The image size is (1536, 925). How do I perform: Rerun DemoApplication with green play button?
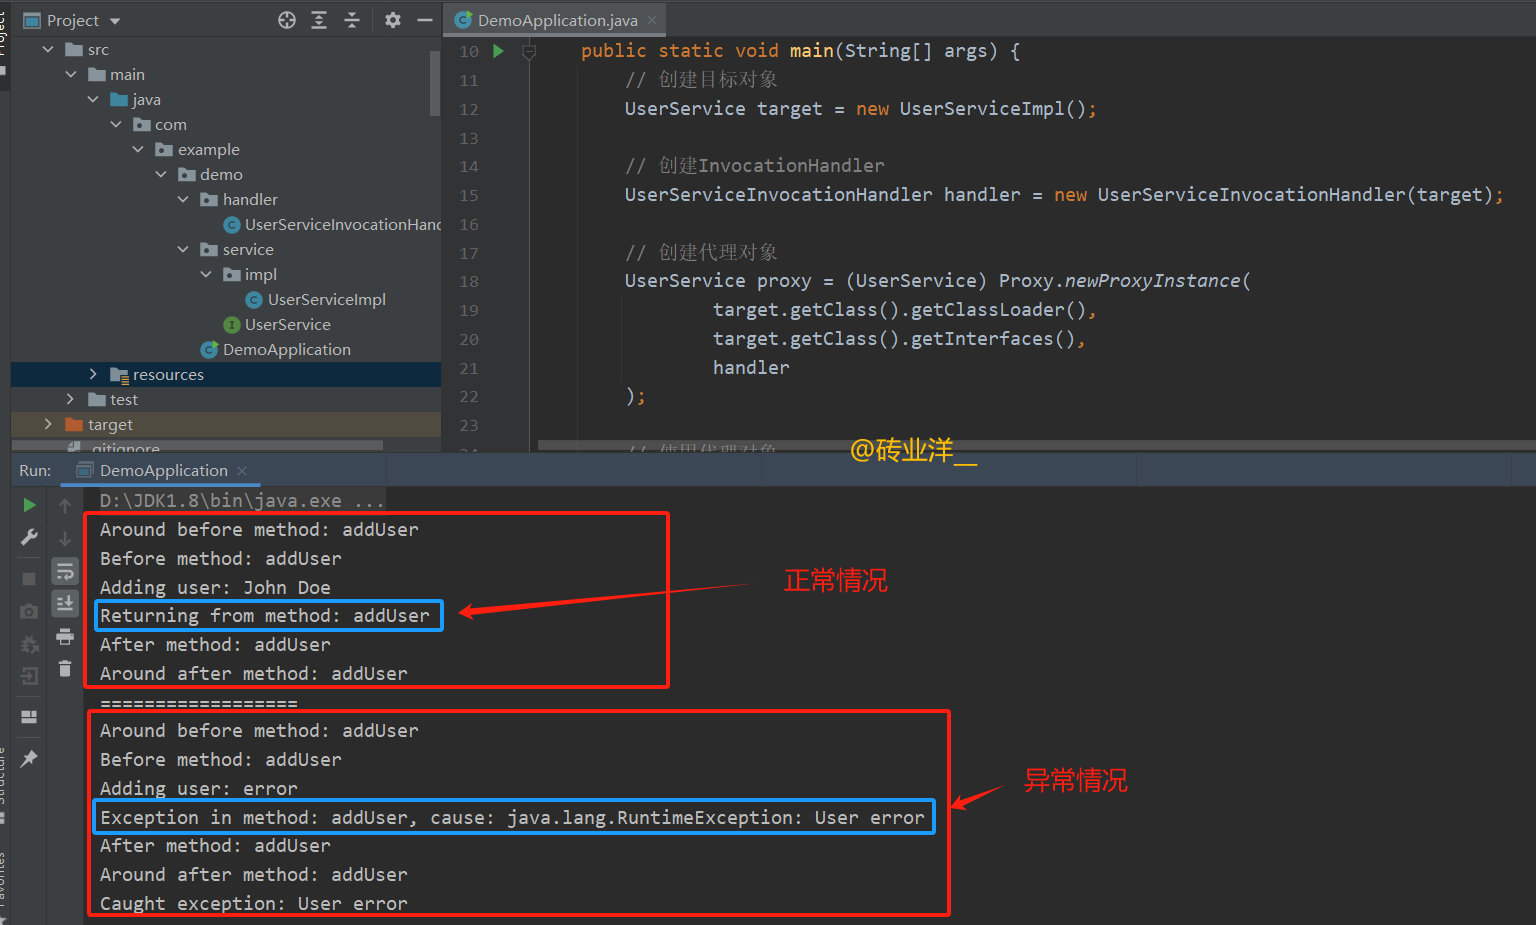(29, 505)
